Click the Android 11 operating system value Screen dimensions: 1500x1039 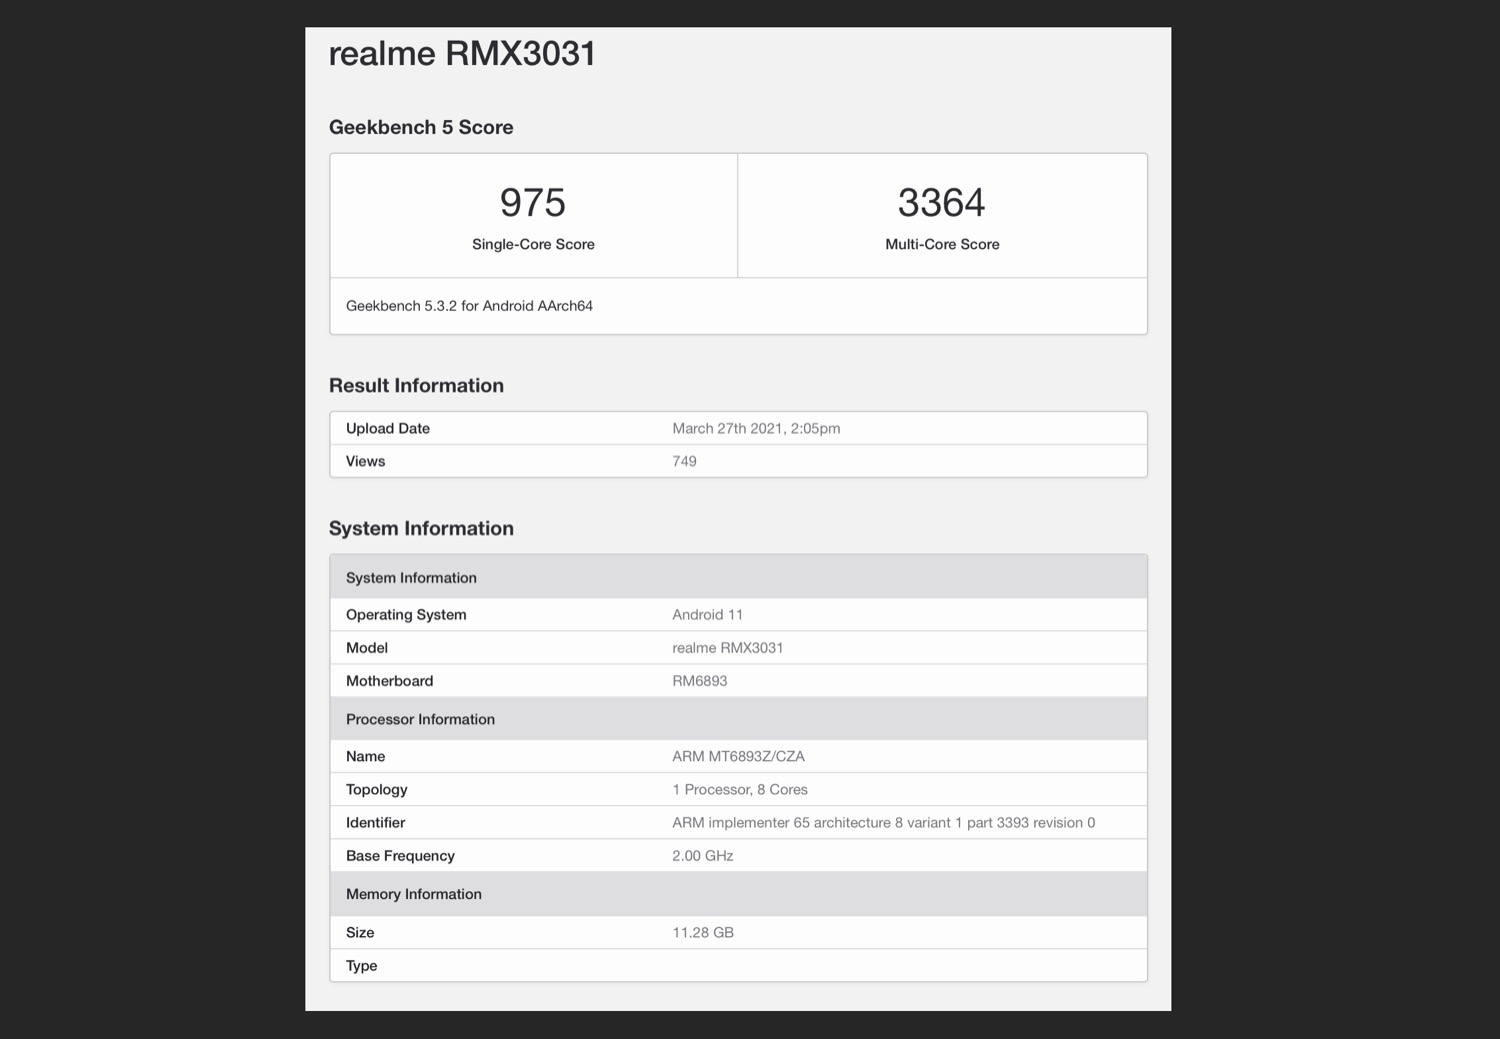click(707, 615)
